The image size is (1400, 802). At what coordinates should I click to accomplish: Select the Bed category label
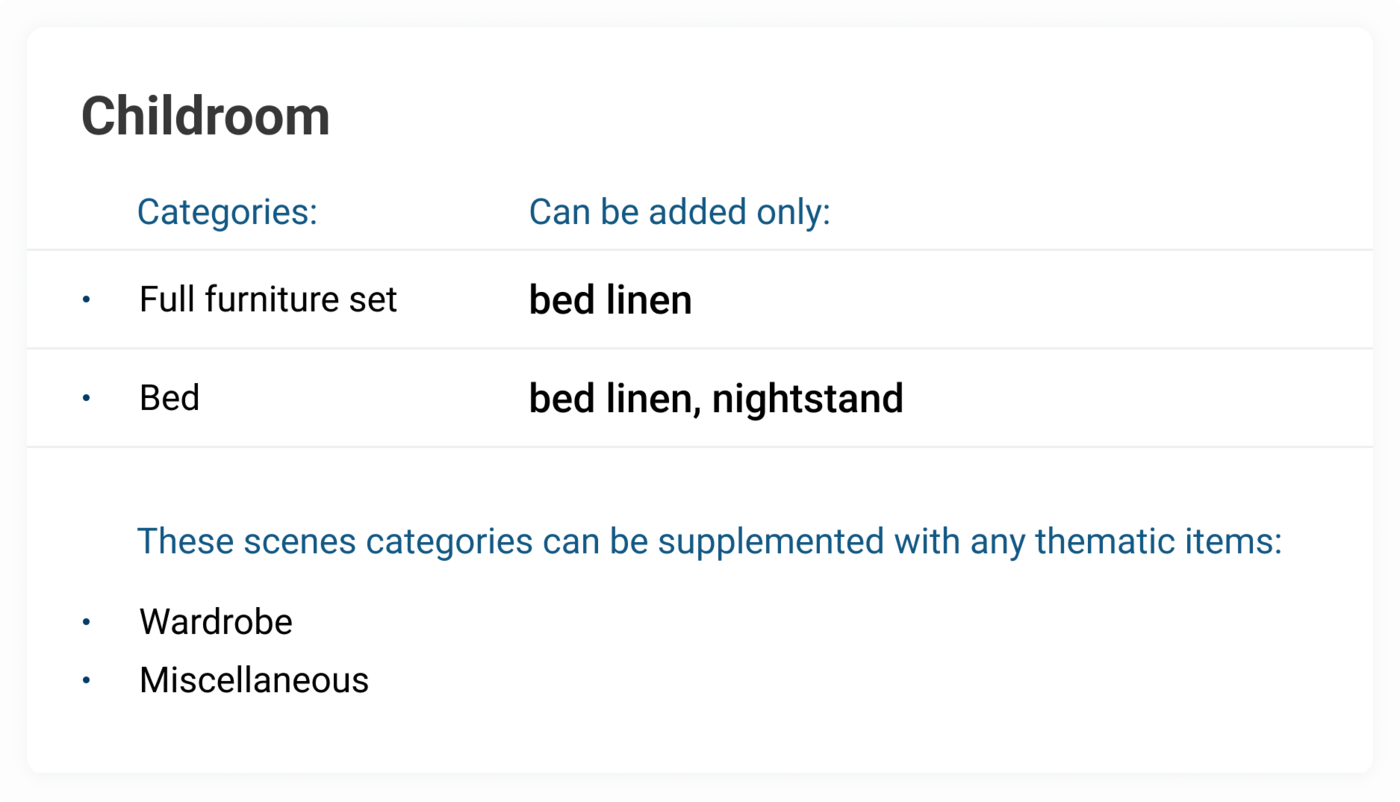[x=169, y=398]
